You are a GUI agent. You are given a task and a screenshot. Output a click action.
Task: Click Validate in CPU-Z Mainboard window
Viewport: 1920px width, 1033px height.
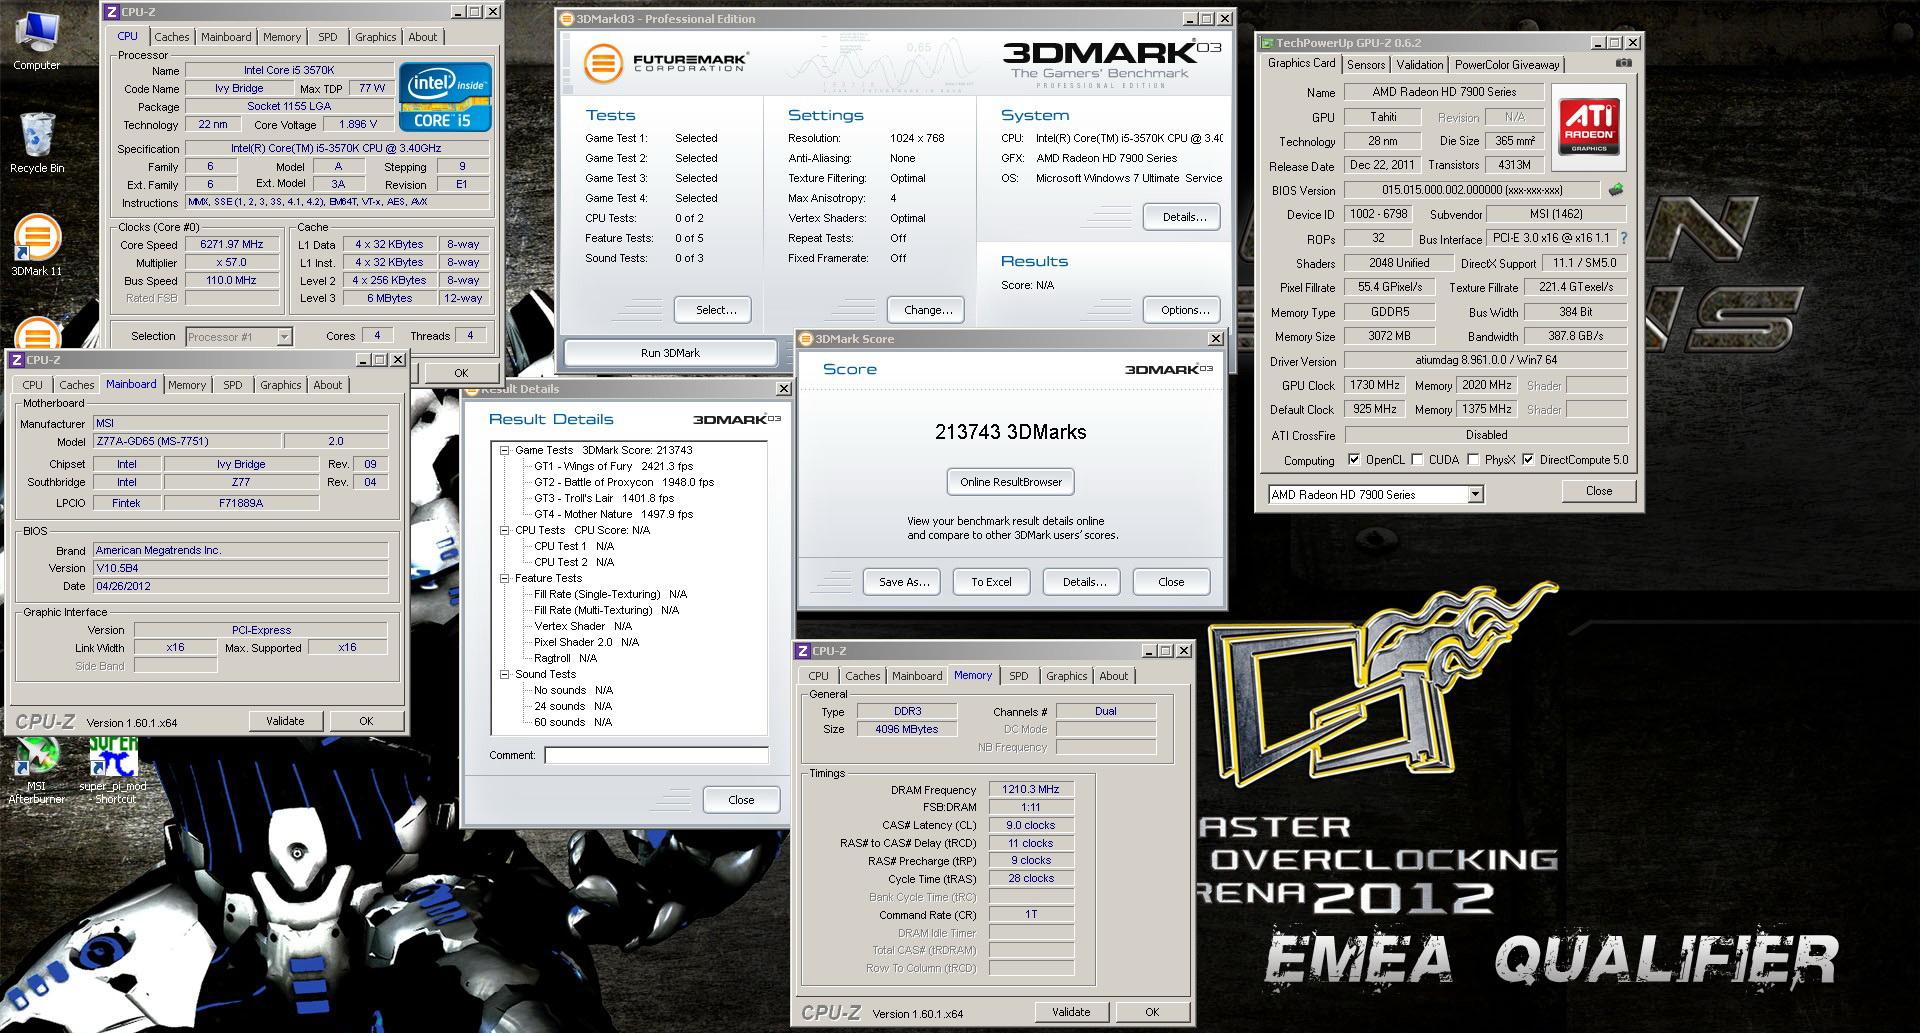[285, 721]
